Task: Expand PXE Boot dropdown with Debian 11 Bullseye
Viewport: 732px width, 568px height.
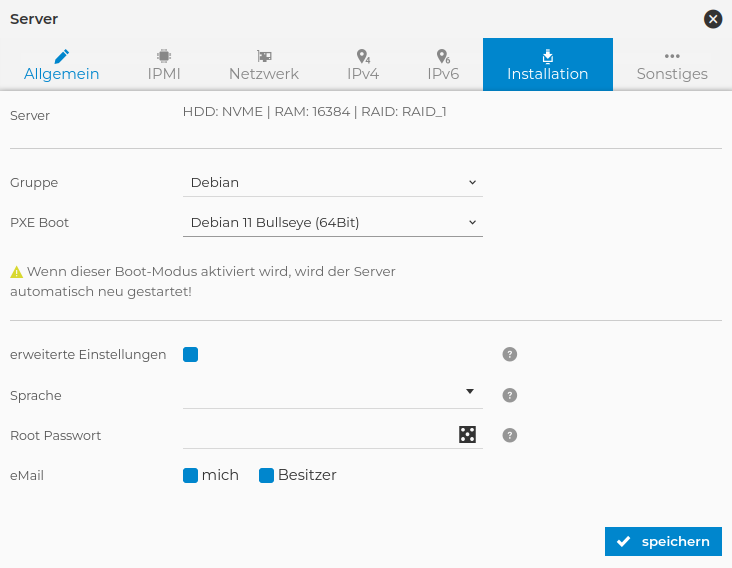Action: pos(332,222)
